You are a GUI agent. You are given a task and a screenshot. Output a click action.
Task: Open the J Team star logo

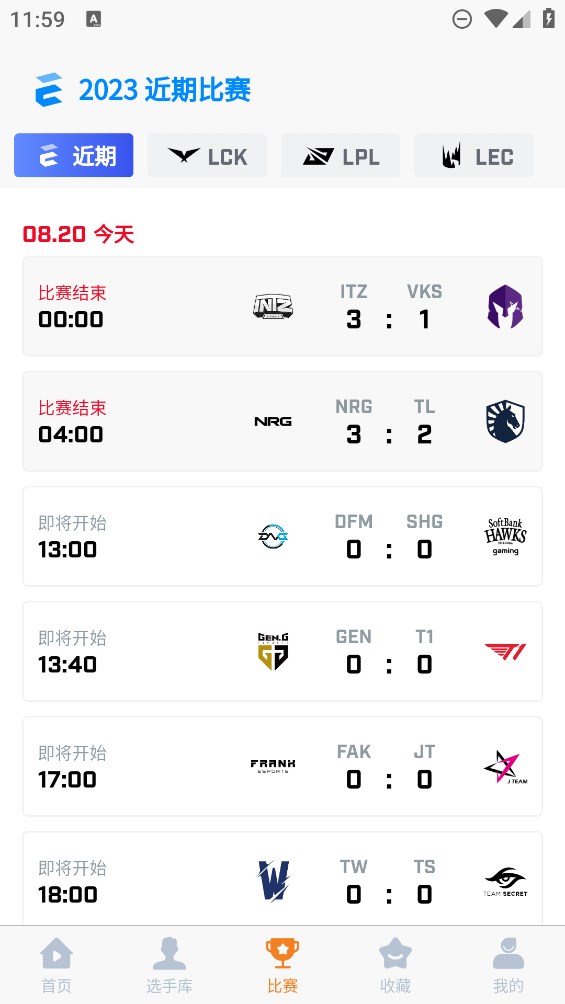(505, 767)
